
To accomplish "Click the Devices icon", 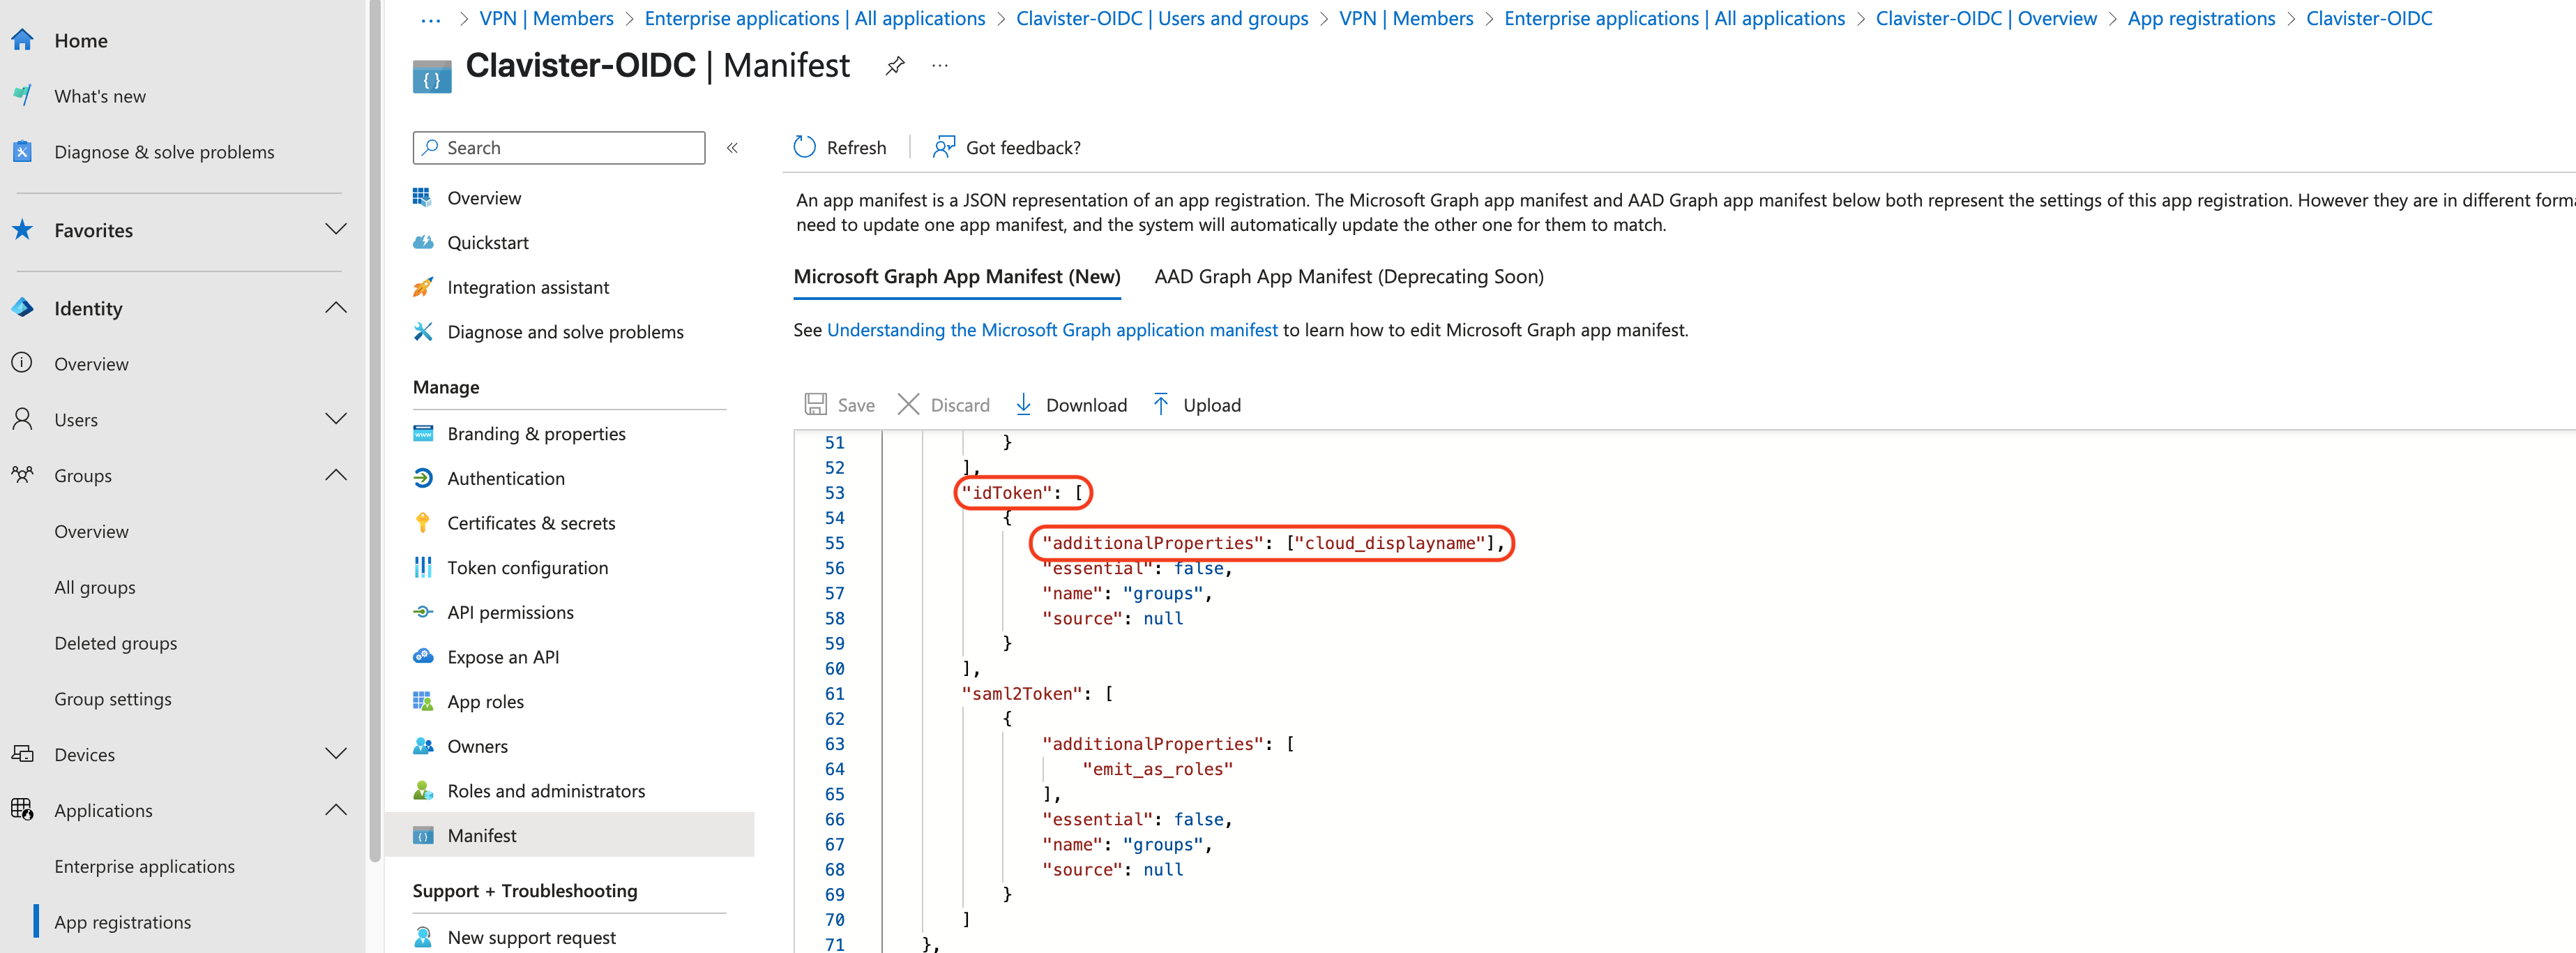I will pos(22,754).
